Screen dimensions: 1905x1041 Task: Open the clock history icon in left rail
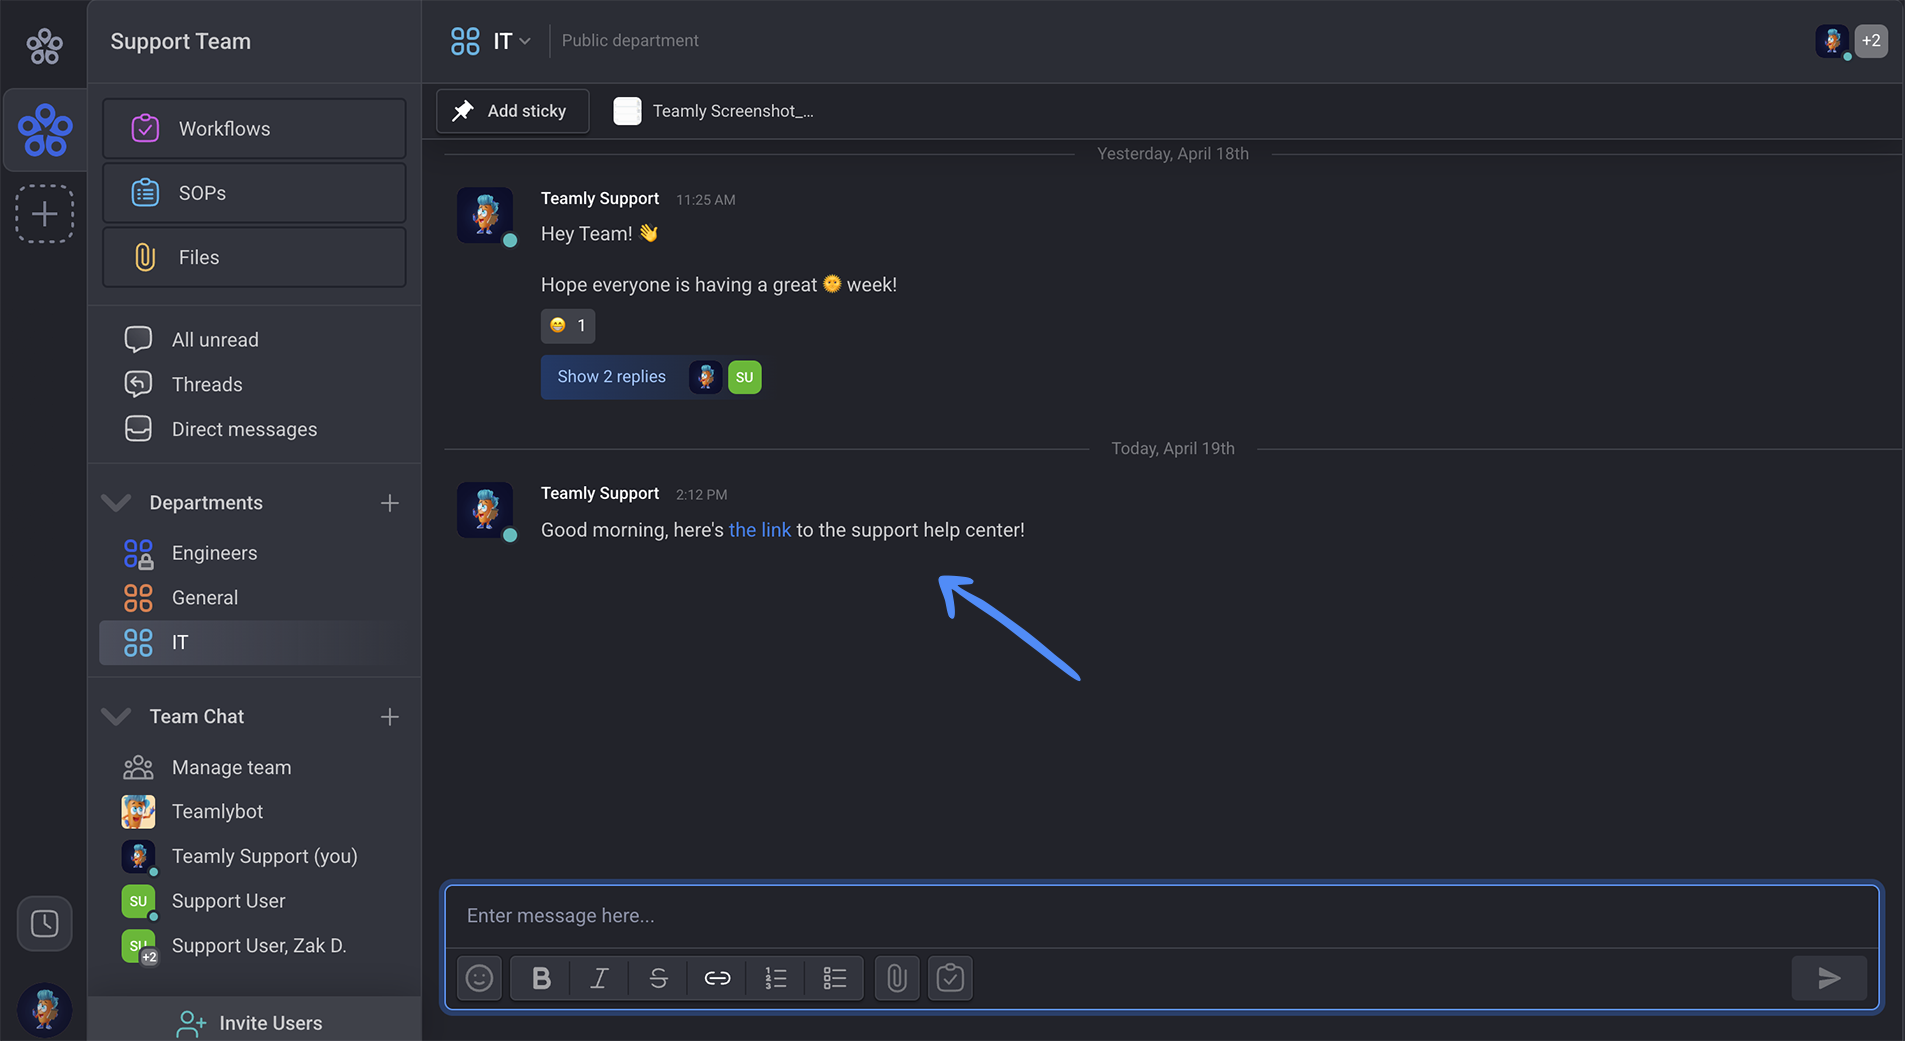[x=44, y=923]
